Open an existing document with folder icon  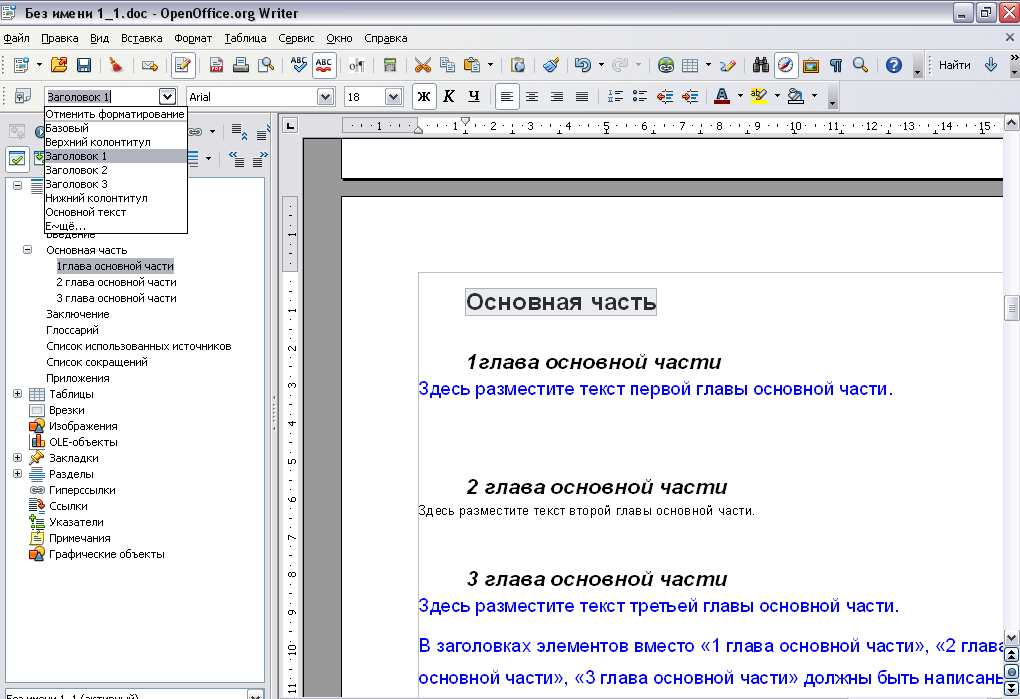59,65
